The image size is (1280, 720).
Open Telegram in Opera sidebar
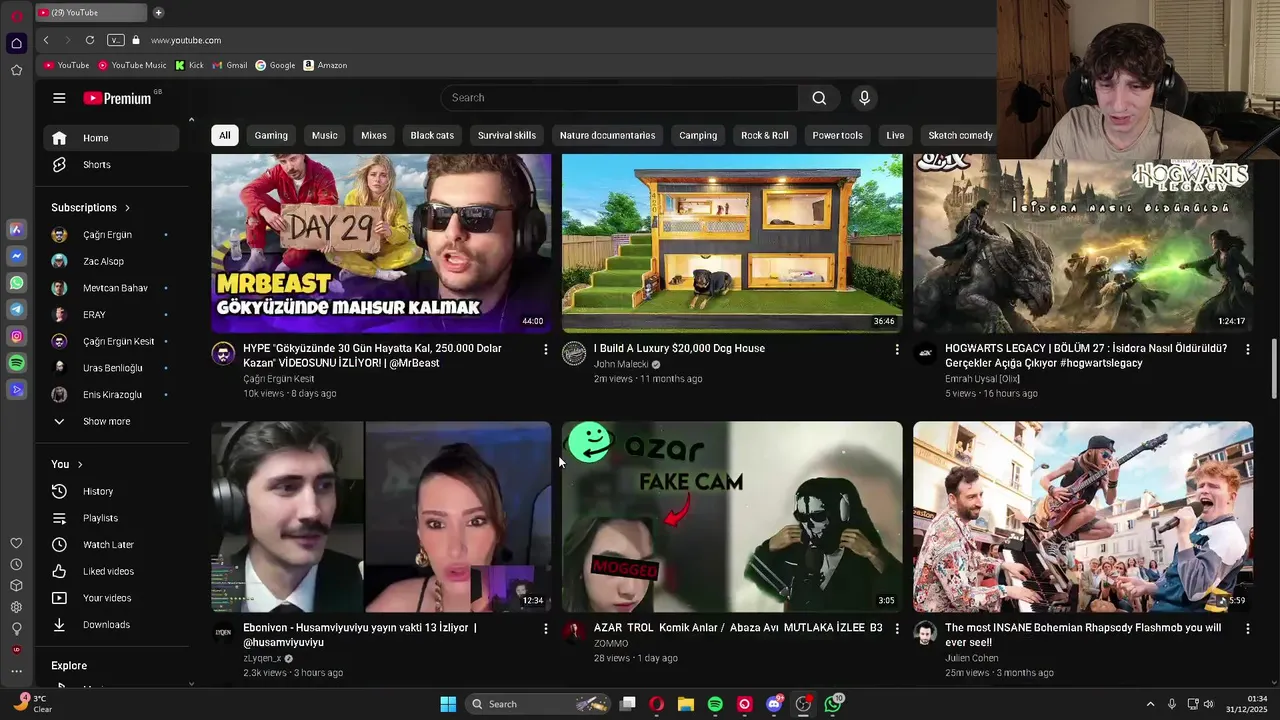point(16,310)
